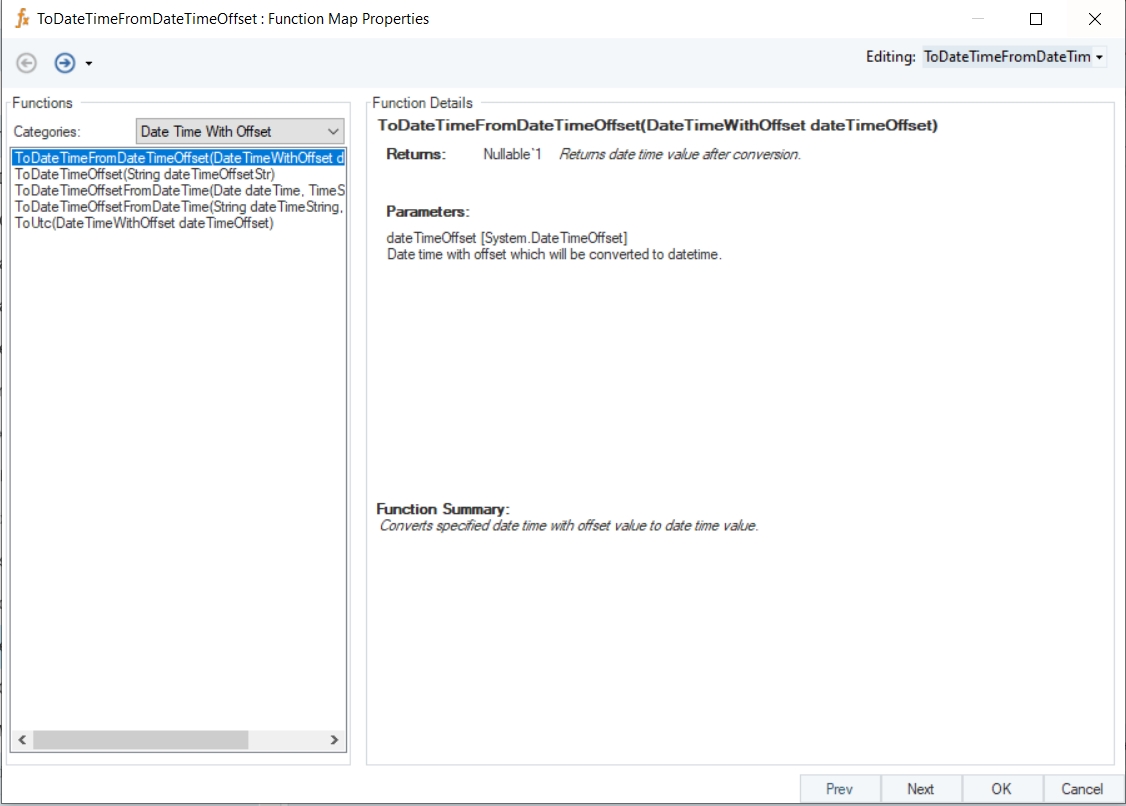Click the back navigation arrow icon
1126x806 pixels.
27,63
